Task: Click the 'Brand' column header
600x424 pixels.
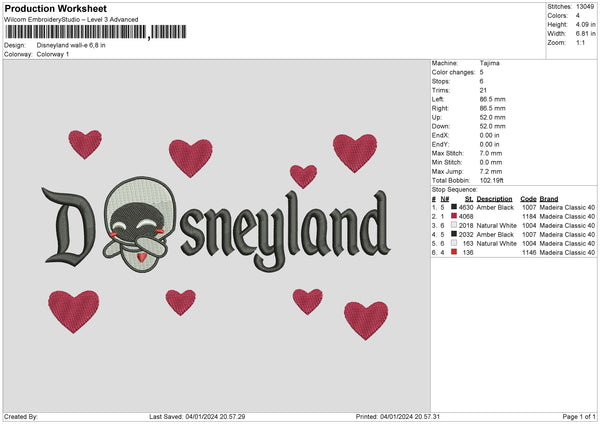Action: (x=548, y=199)
